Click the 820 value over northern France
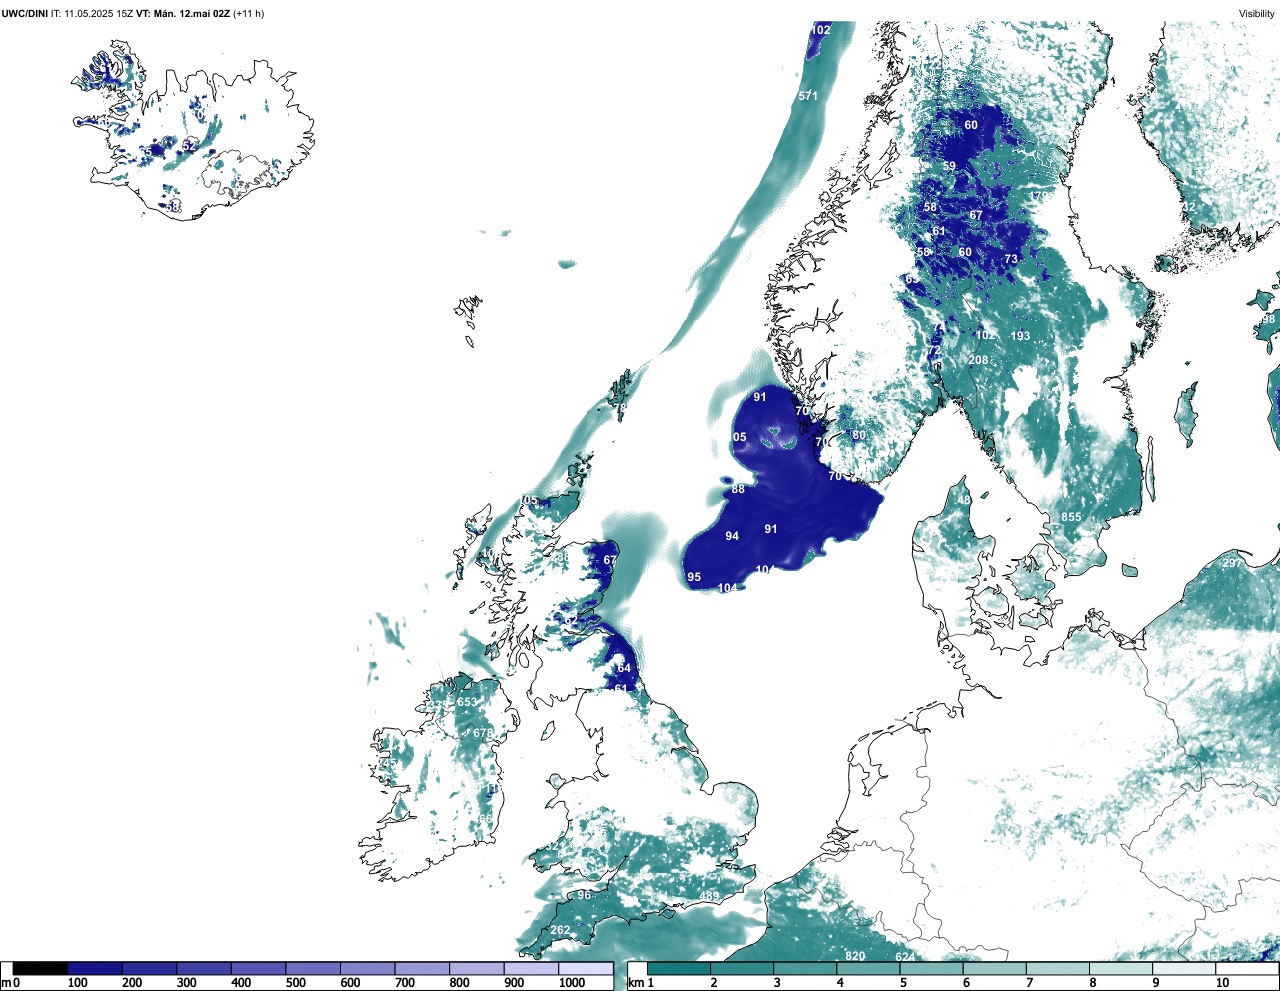 (855, 956)
